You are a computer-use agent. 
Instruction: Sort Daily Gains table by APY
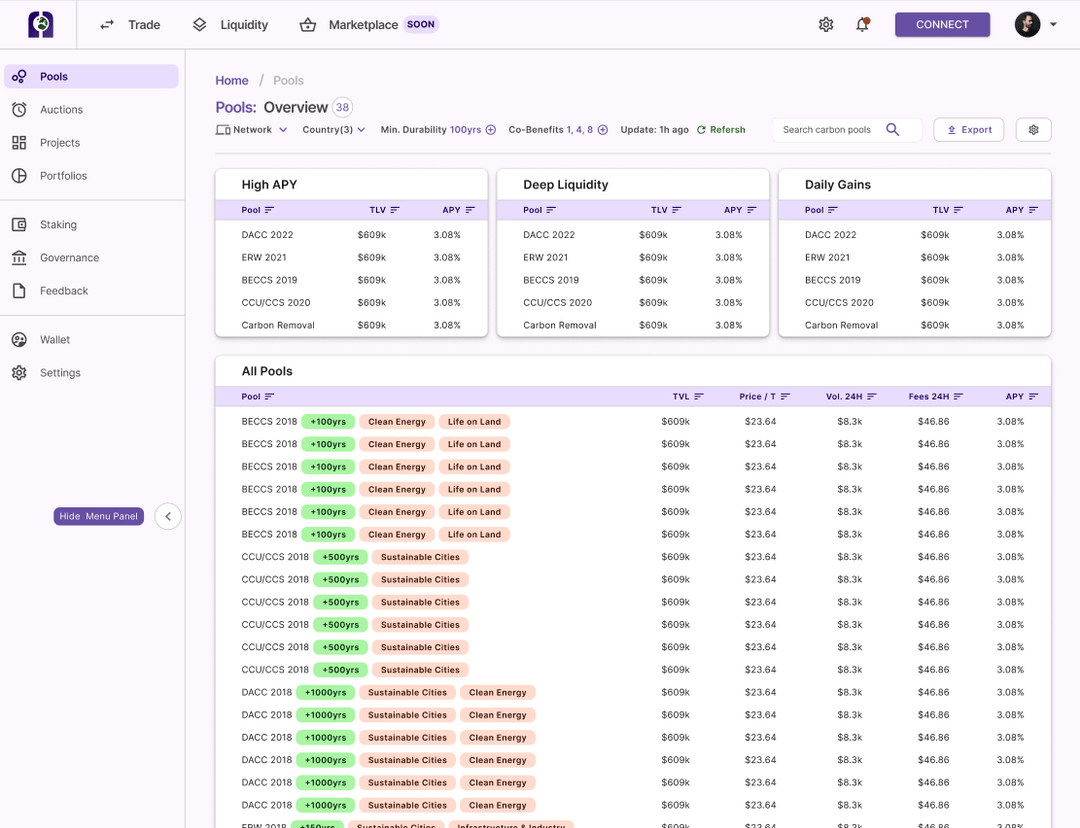(x=1022, y=210)
